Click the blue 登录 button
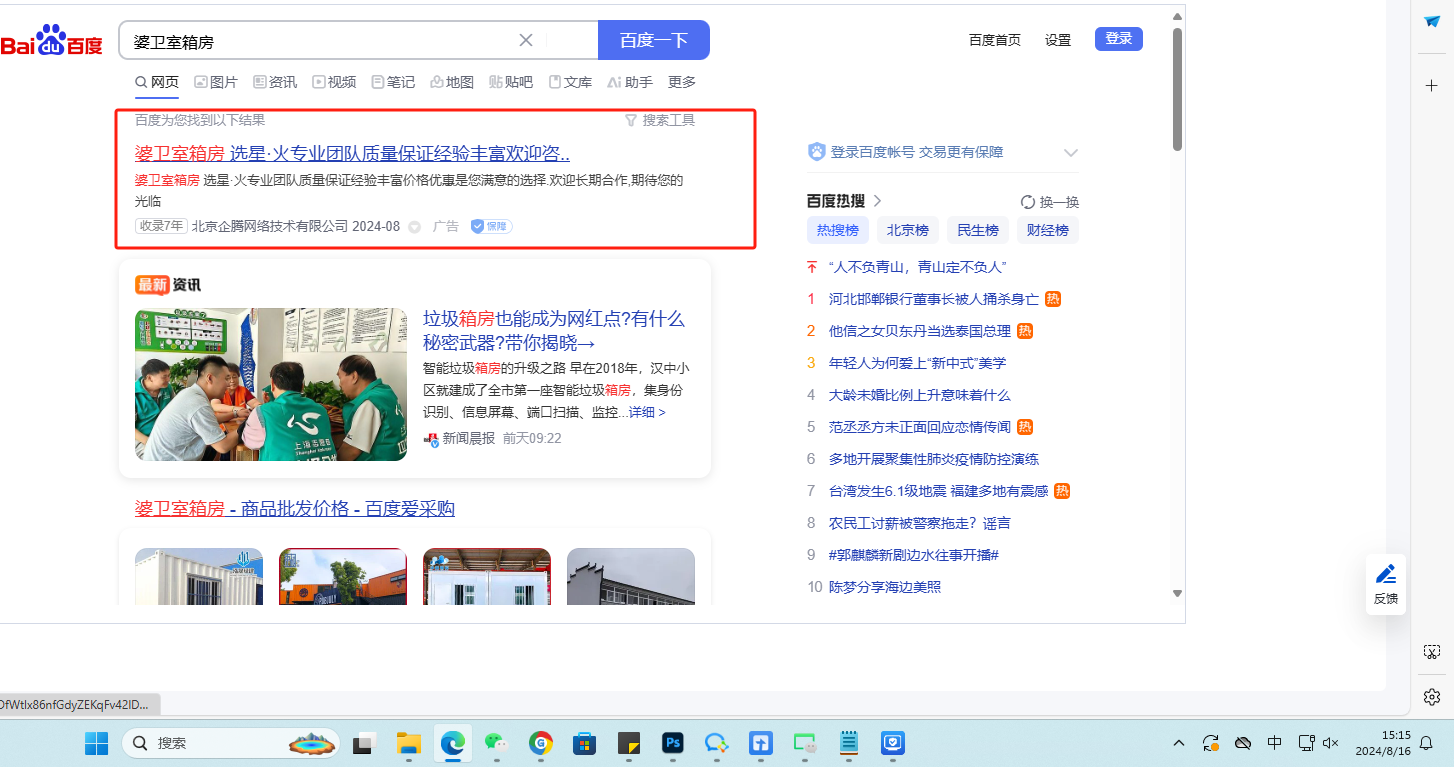 coord(1119,39)
